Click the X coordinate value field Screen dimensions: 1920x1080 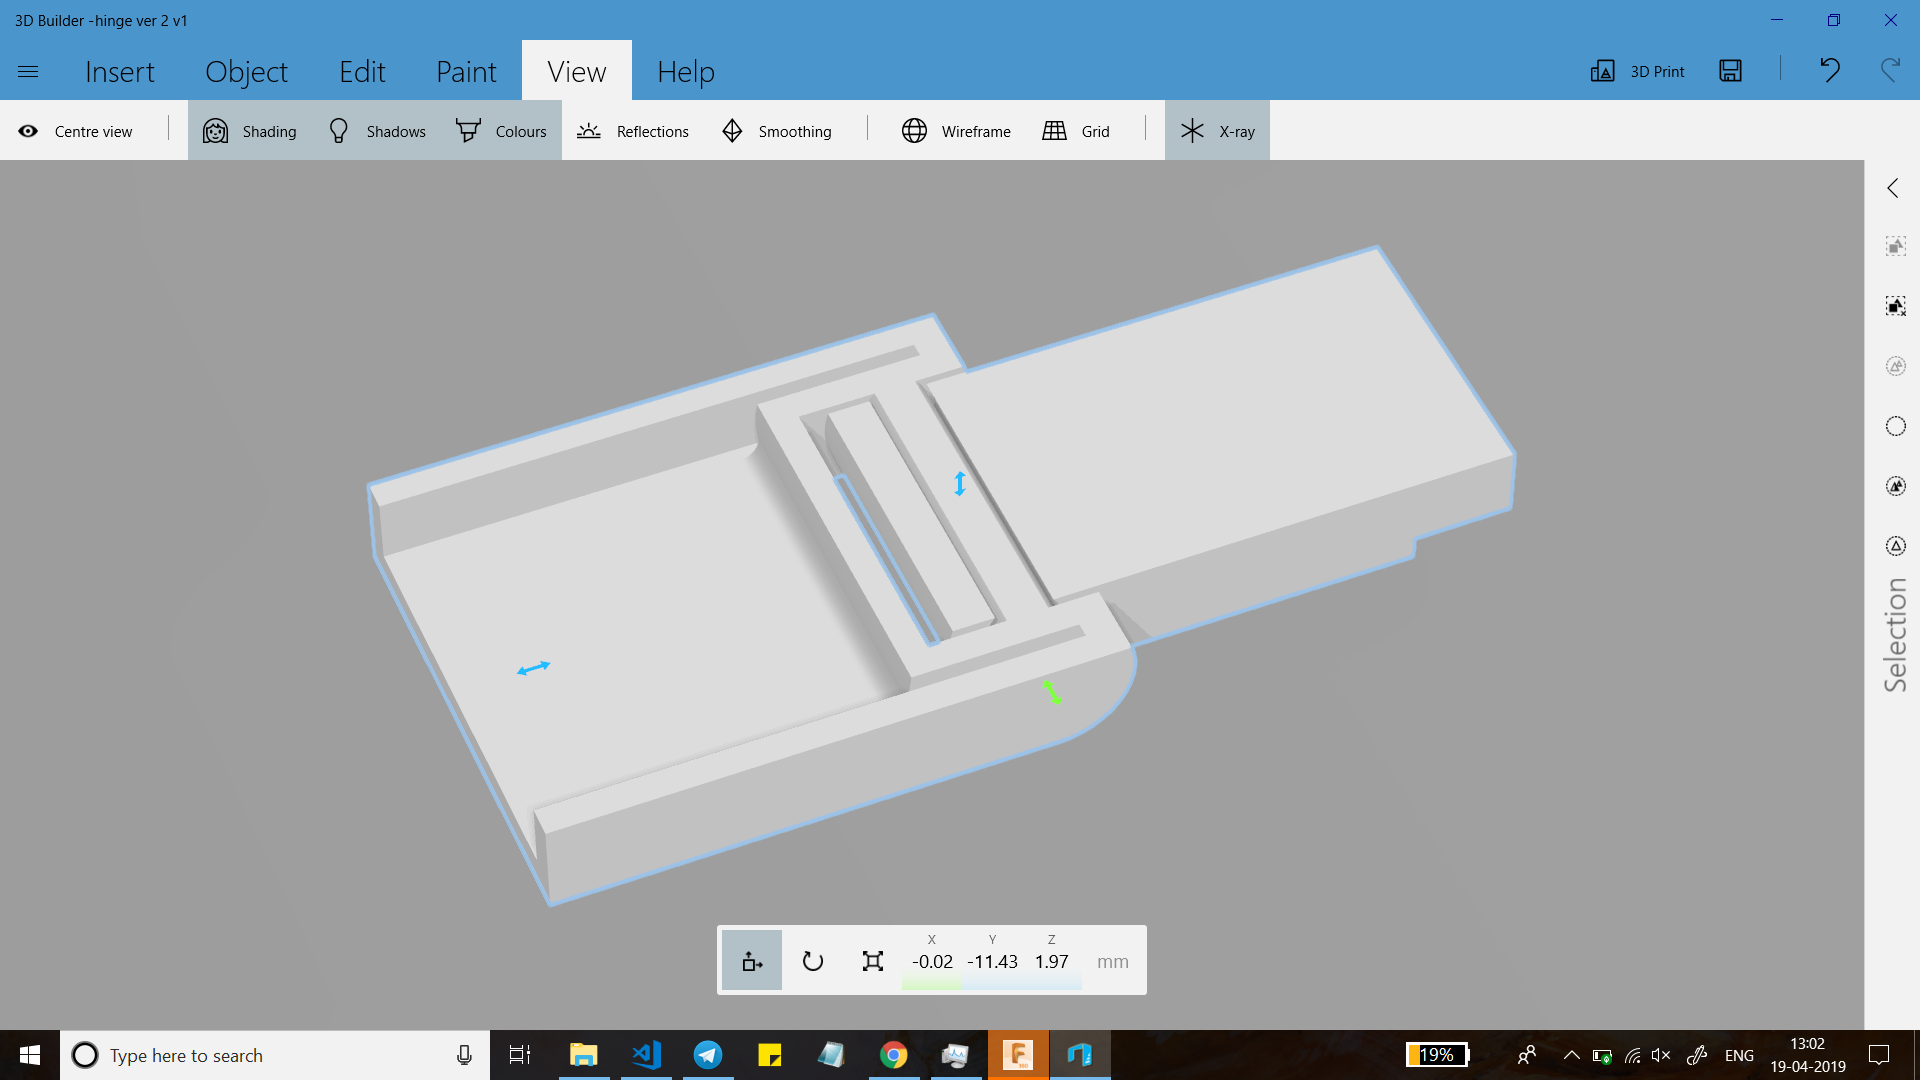point(932,961)
